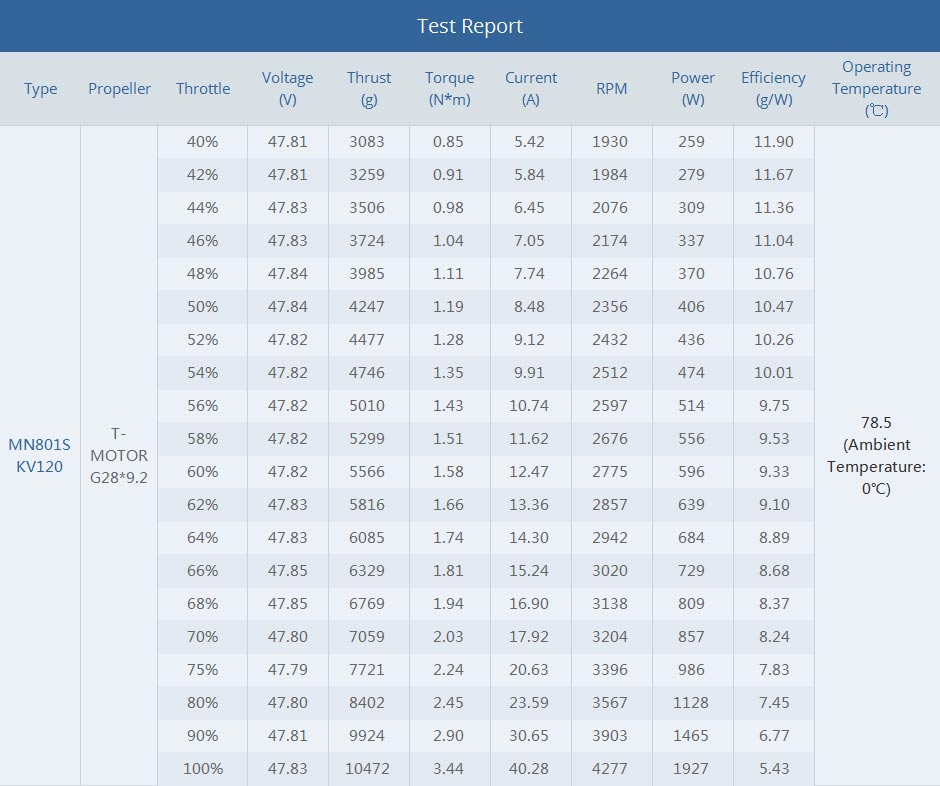Click the MN801S KV120 type cell

40,455
